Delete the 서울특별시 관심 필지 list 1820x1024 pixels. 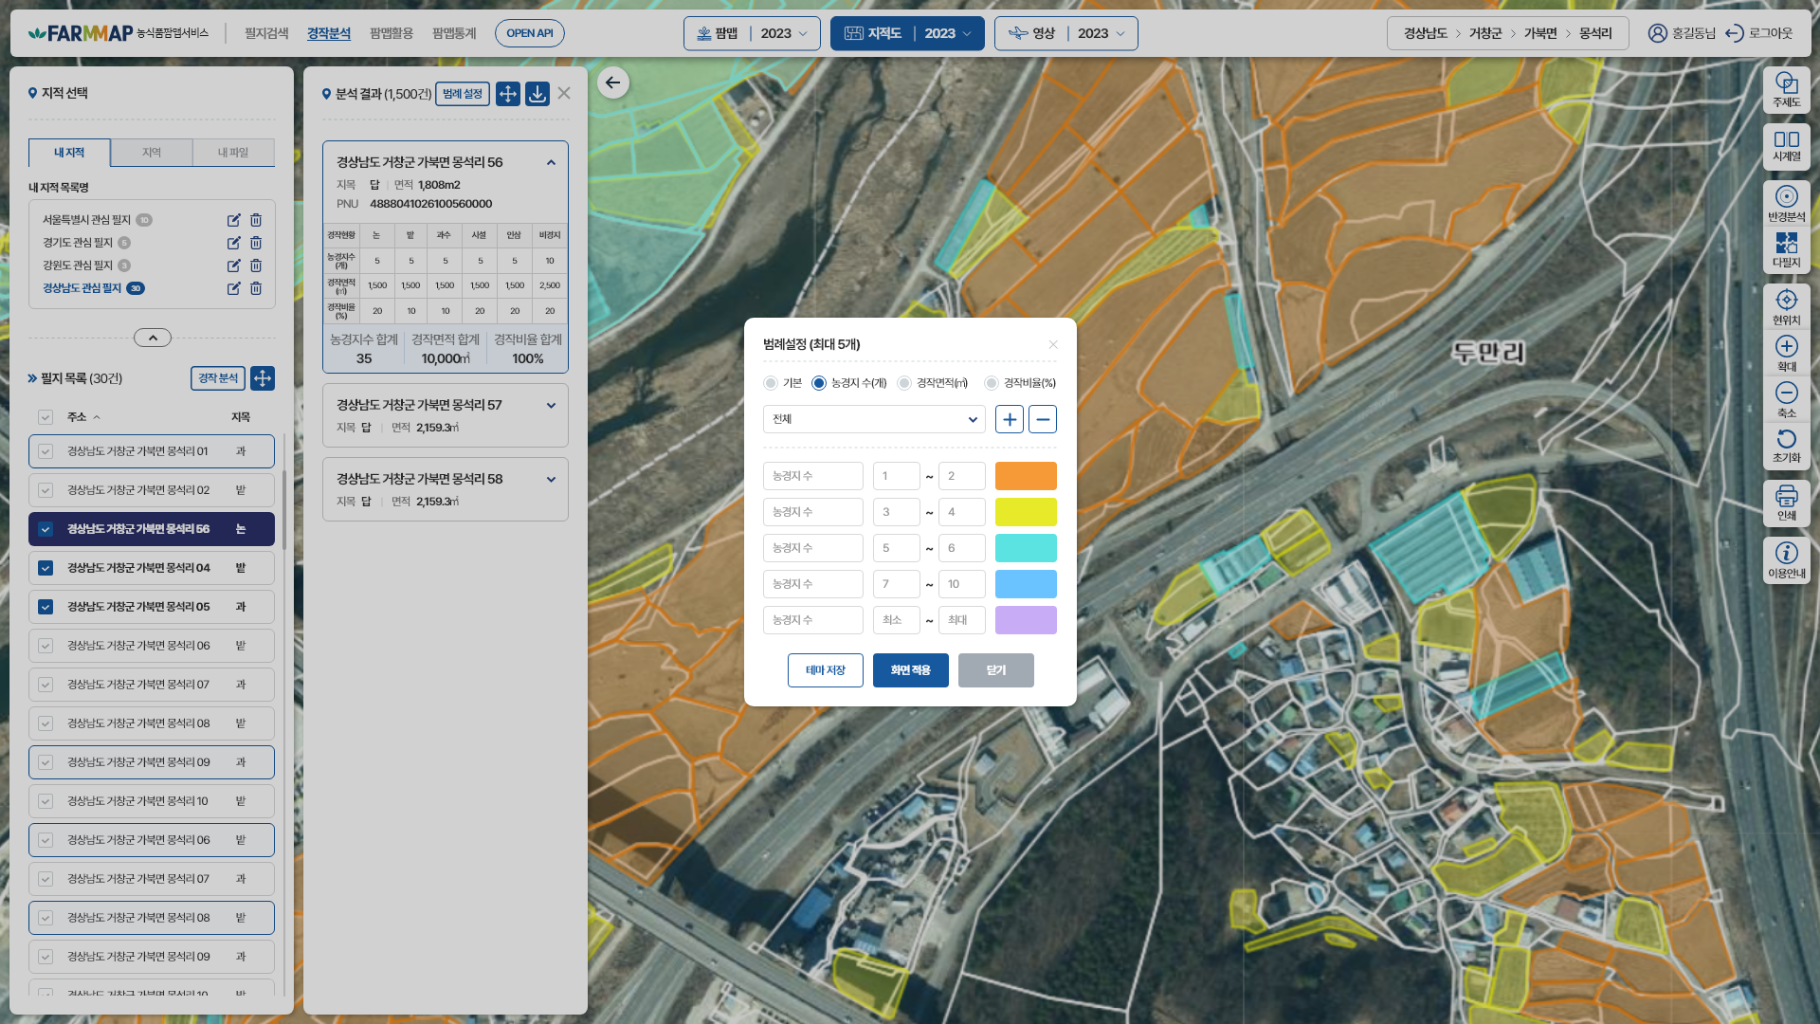256,220
